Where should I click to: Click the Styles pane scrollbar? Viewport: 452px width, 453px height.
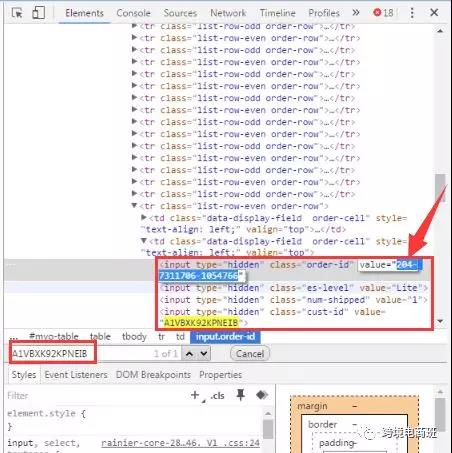pos(268,428)
